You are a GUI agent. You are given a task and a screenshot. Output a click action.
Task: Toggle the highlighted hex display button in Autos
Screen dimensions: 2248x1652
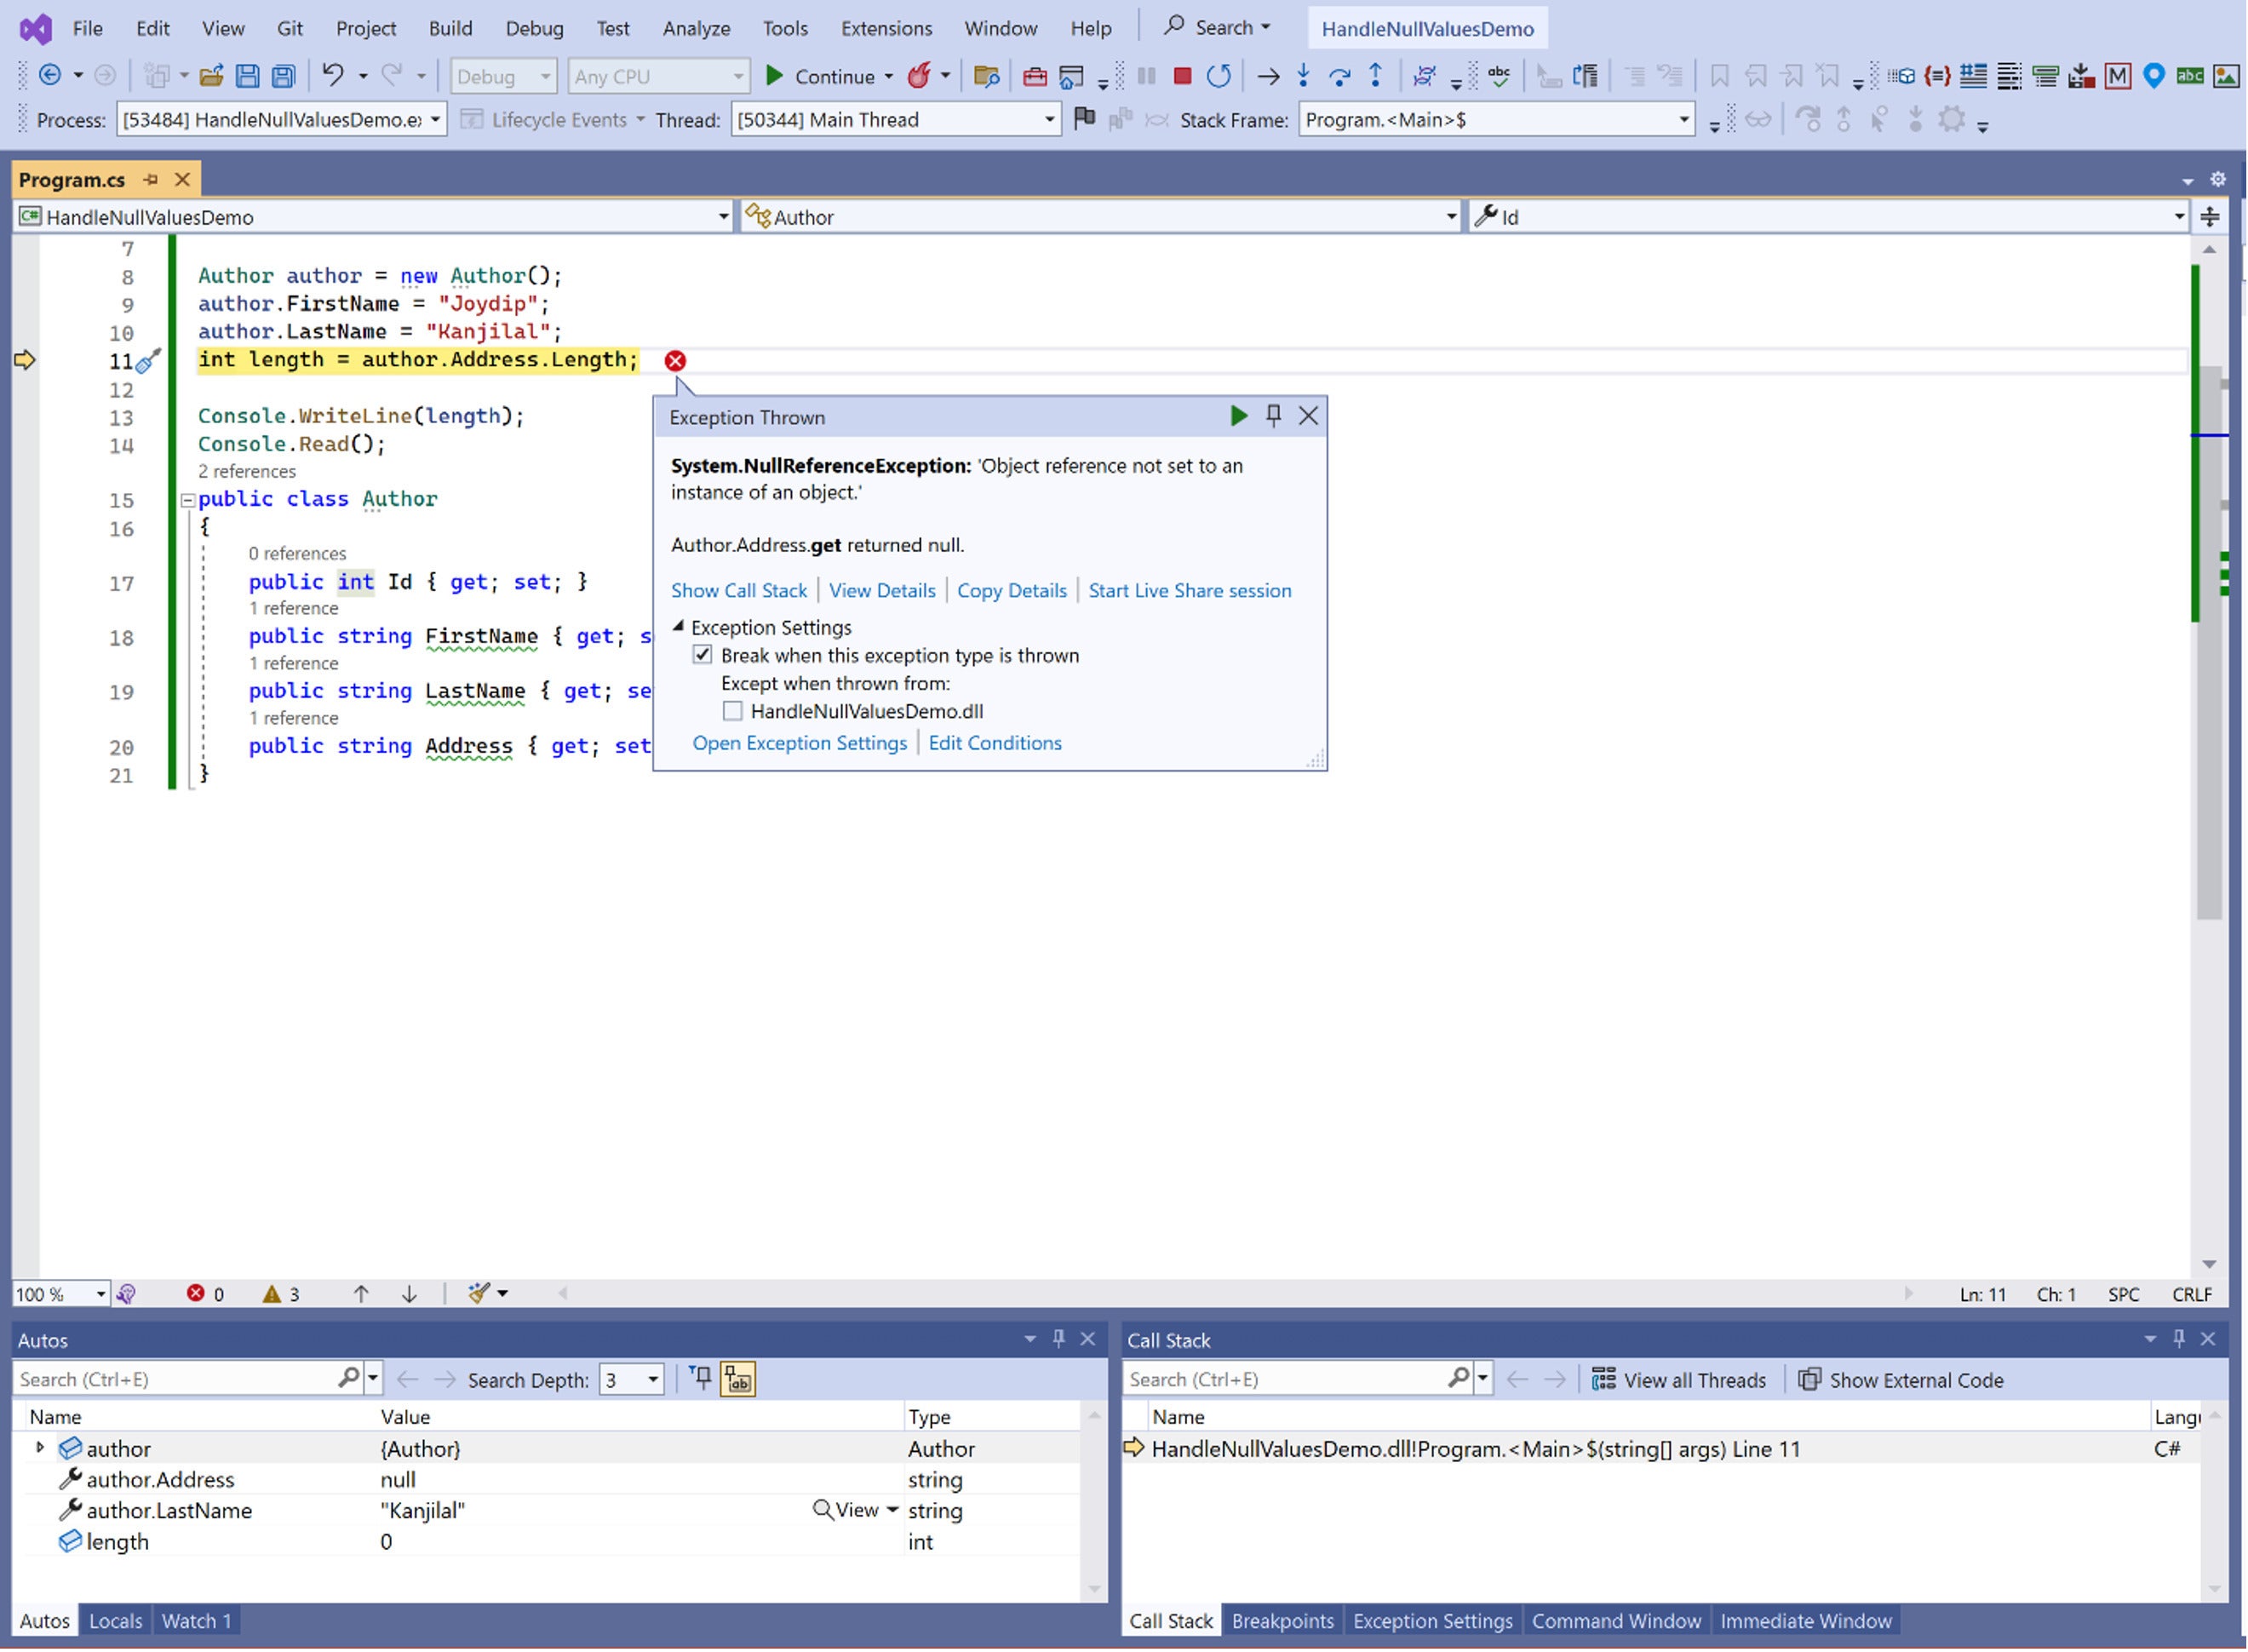click(x=739, y=1379)
